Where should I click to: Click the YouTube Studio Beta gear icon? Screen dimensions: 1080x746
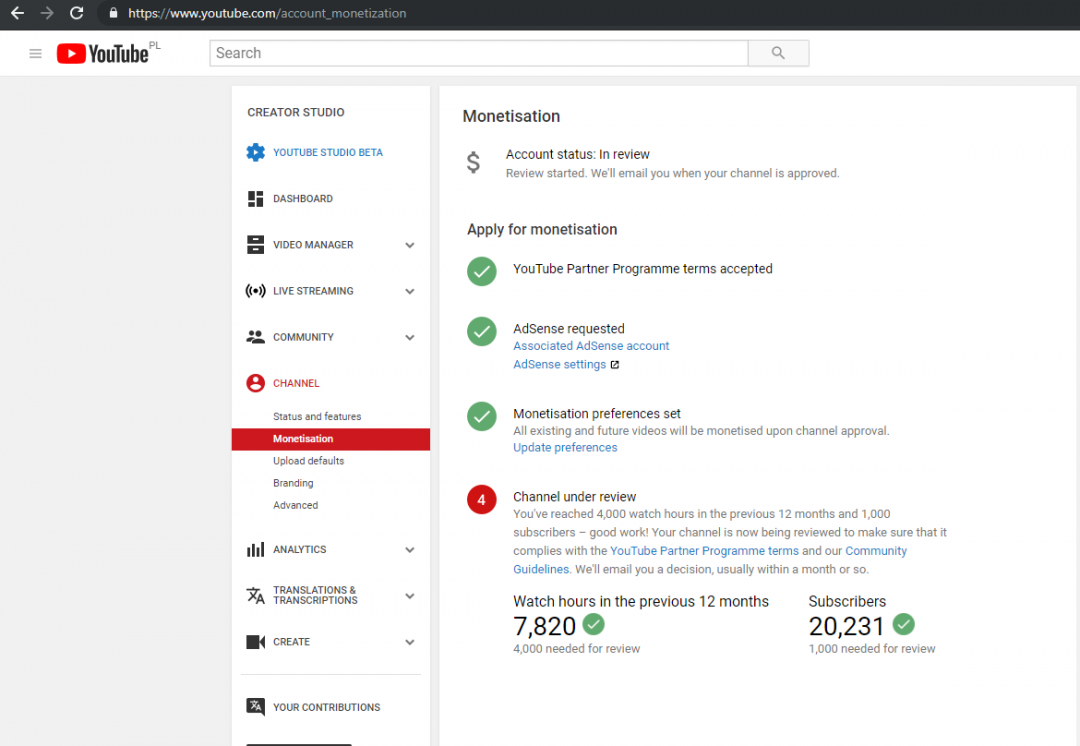point(256,153)
